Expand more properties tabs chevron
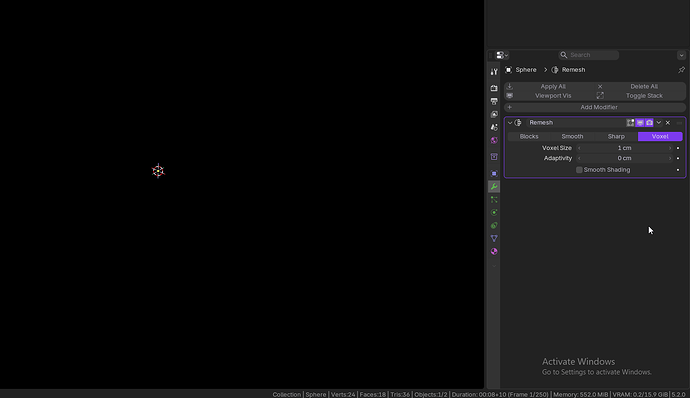 (494, 265)
